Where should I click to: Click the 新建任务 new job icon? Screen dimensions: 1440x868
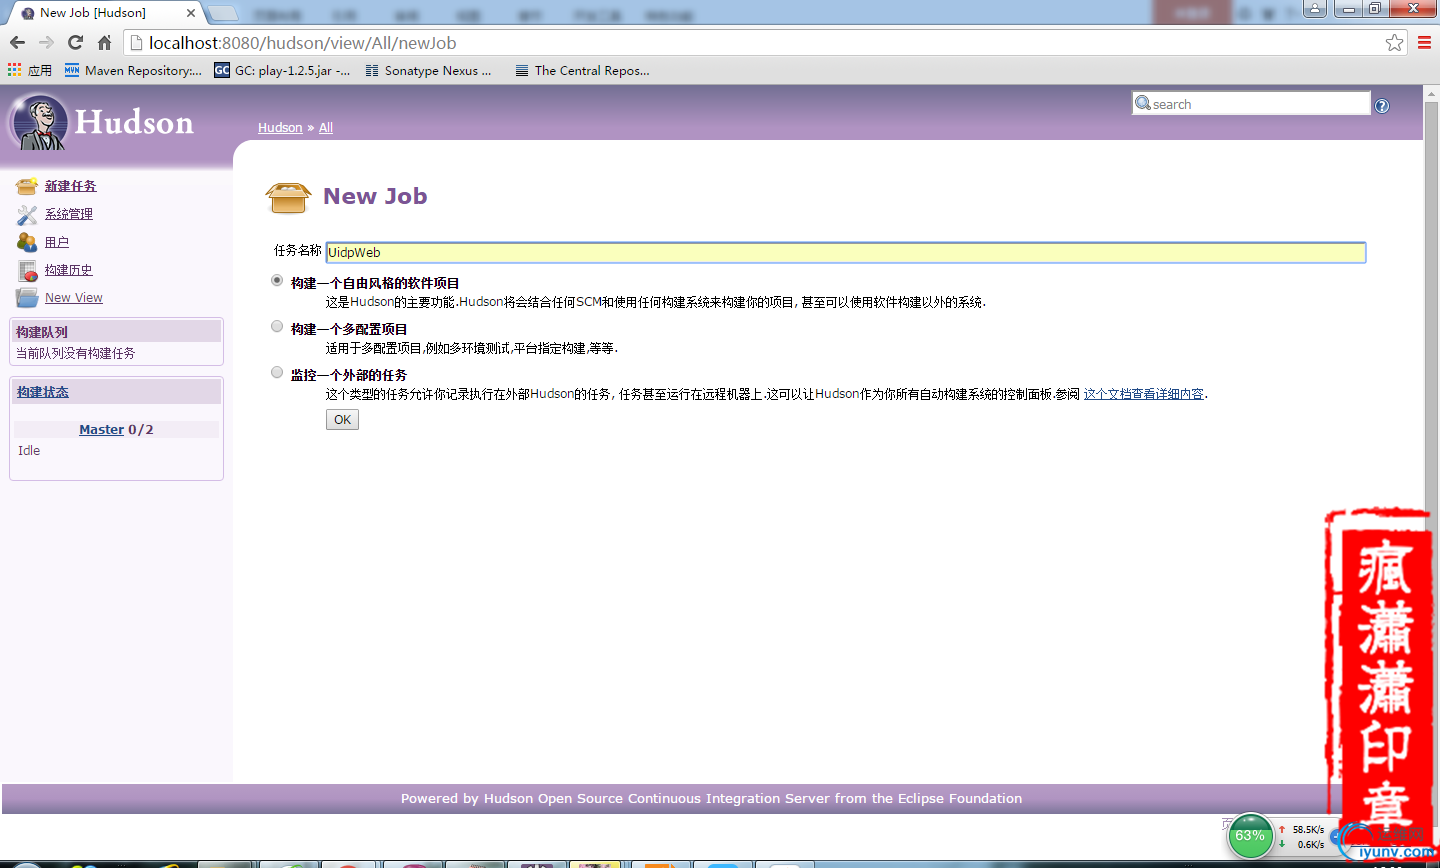click(27, 186)
